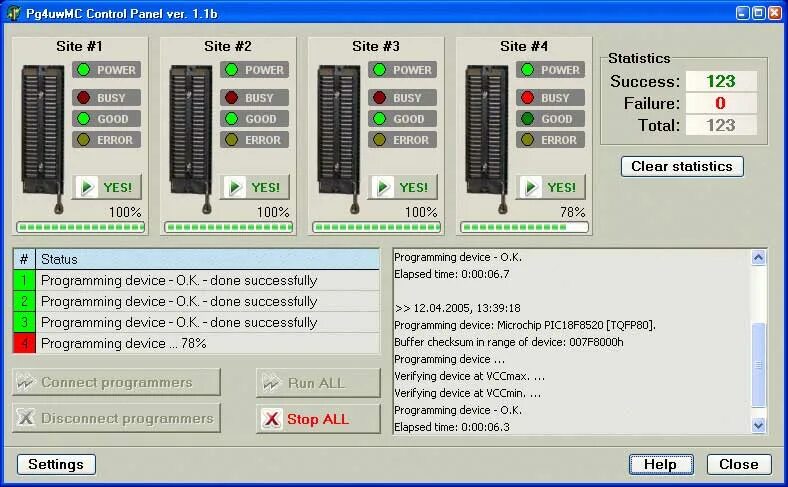The image size is (788, 487).
Task: Click the log scrollbar down arrow
Action: coord(758,426)
